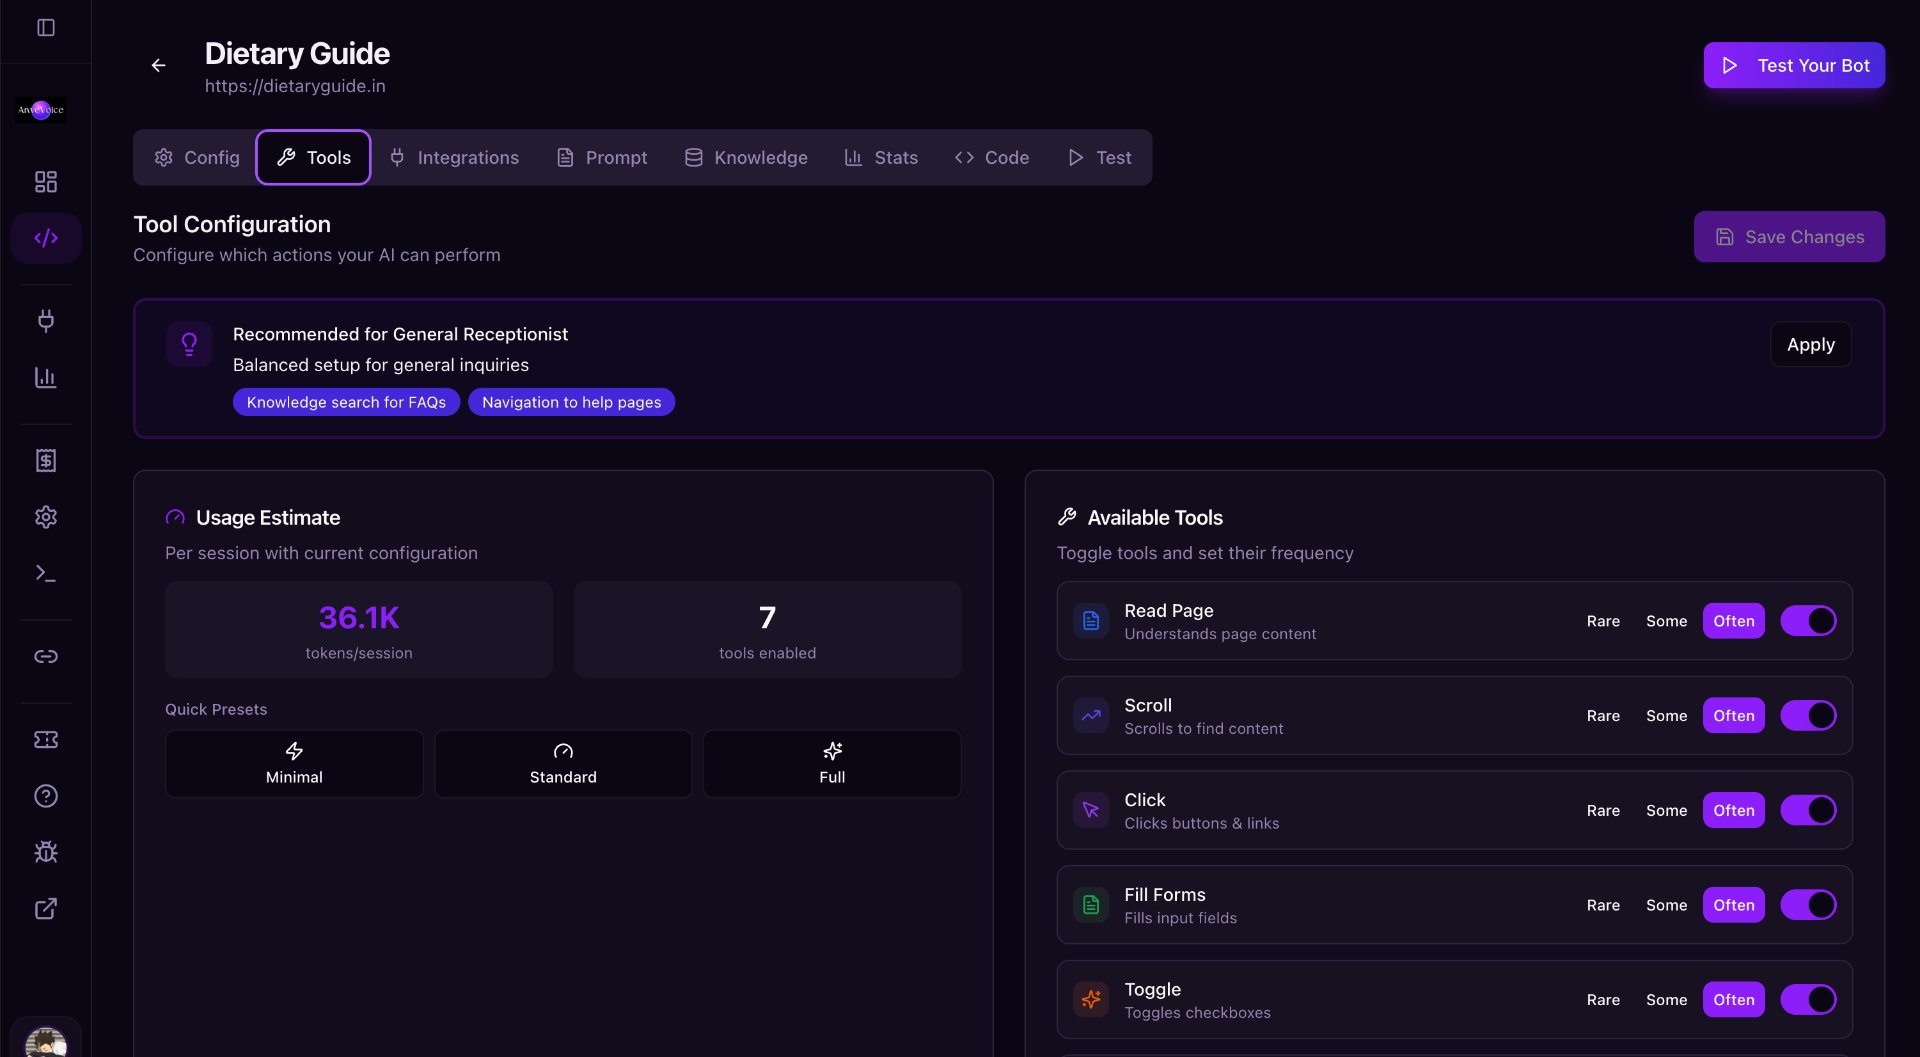This screenshot has height=1057, width=1920.
Task: Open the Integrations tab
Action: tap(454, 158)
